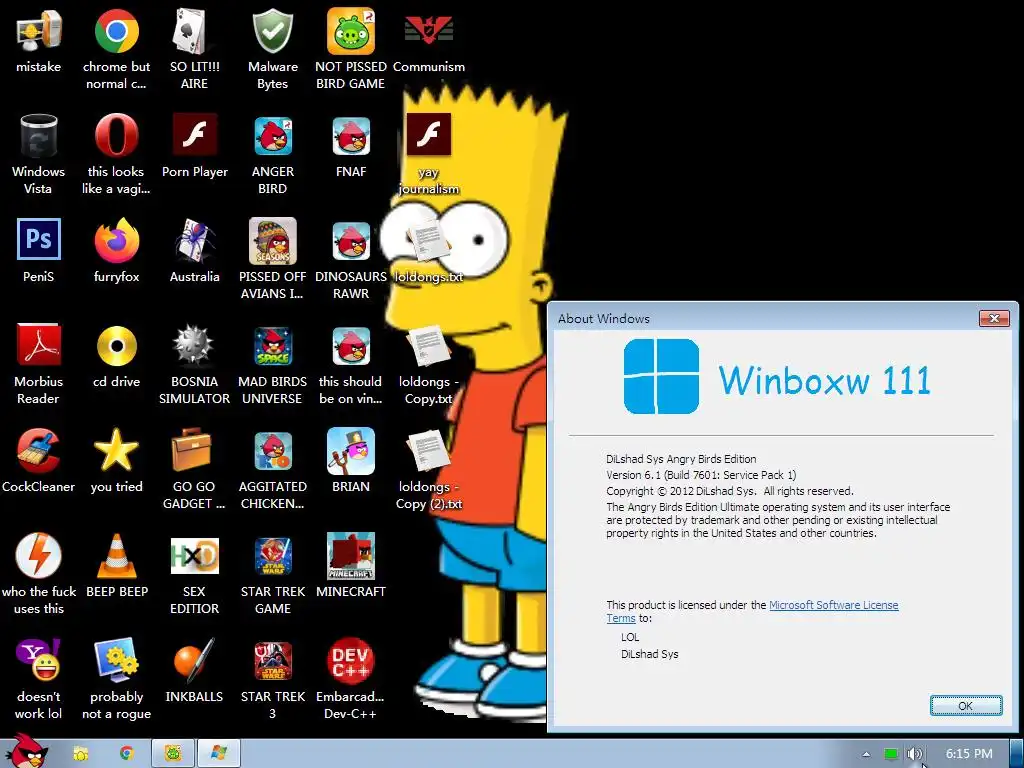Select the 'Australia' spider solitaire icon
The height and width of the screenshot is (768, 1024).
(194, 241)
